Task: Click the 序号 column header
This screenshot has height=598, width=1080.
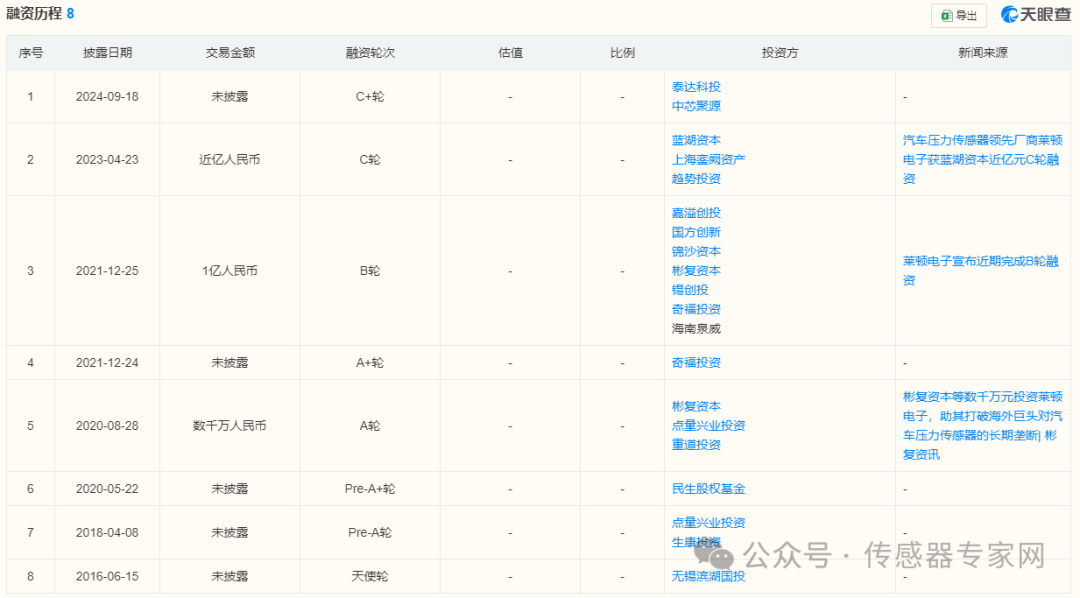Action: (x=30, y=53)
